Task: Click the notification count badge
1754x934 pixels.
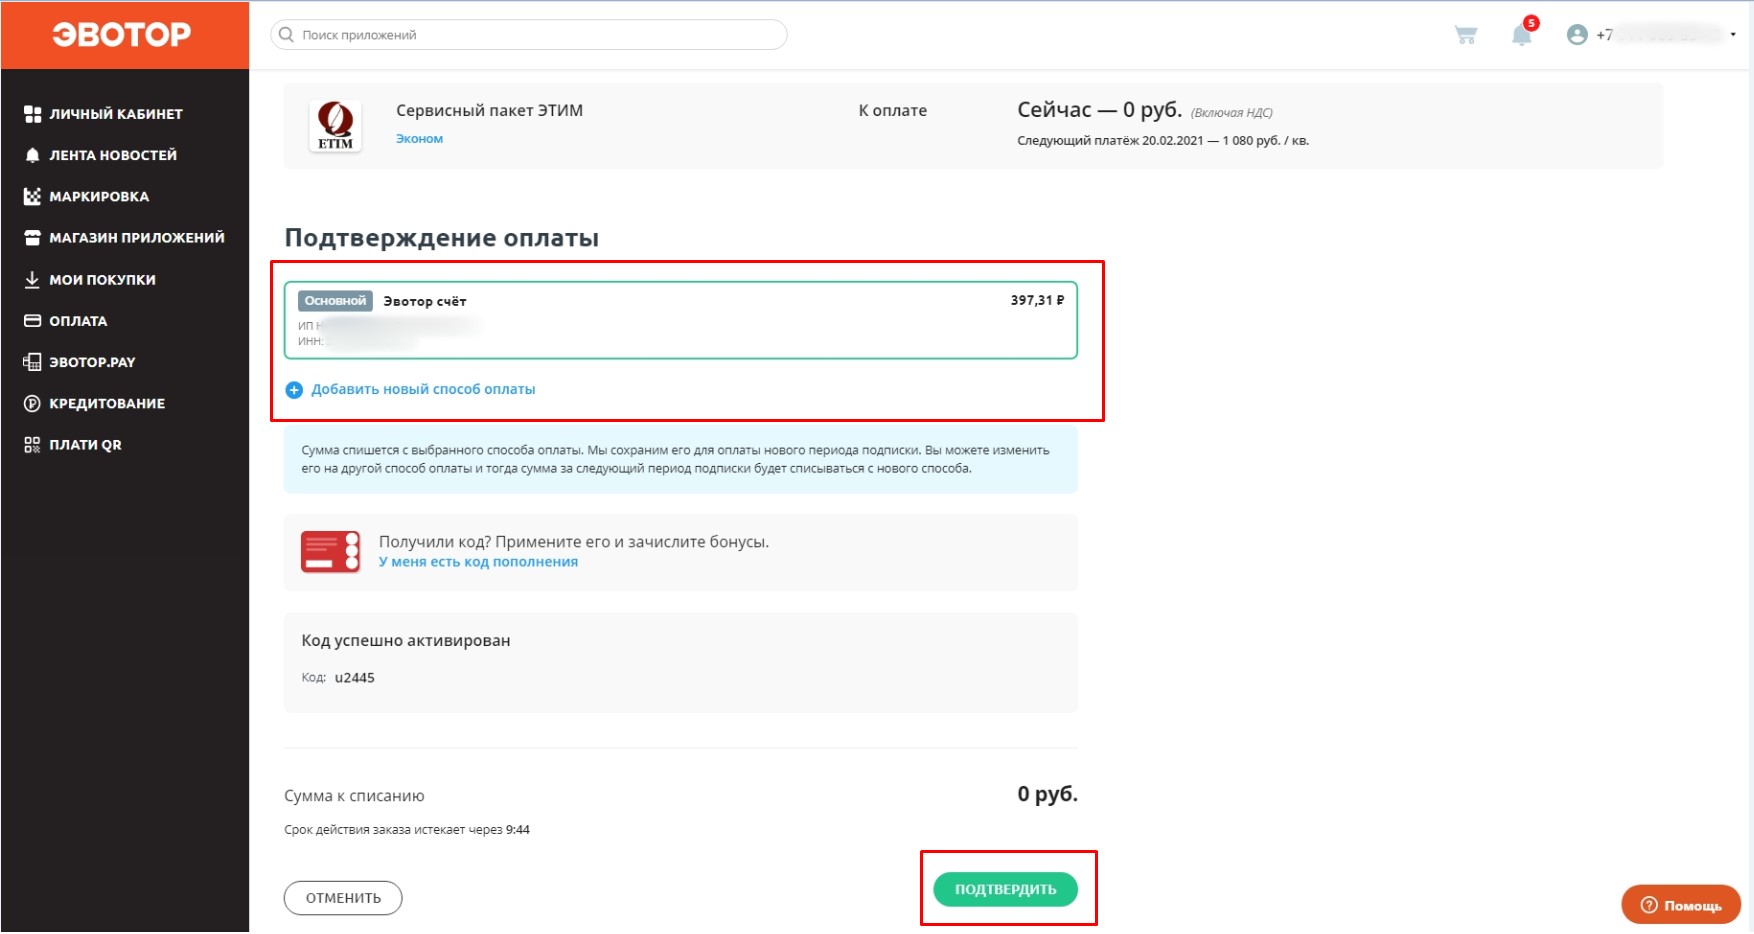Action: click(x=1531, y=23)
